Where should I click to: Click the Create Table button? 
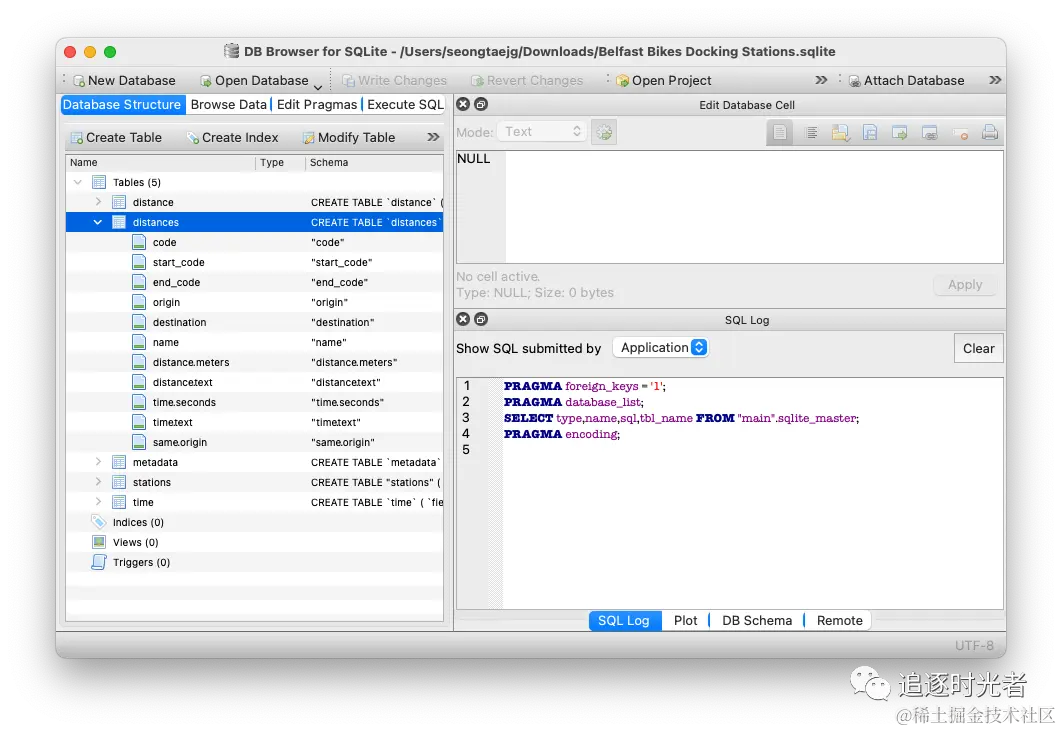[x=116, y=137]
